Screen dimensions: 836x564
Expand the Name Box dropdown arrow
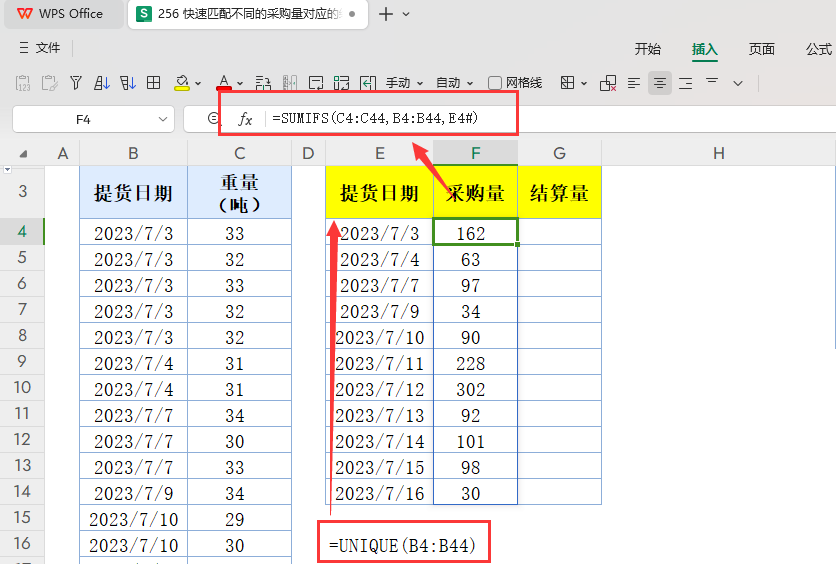tap(163, 119)
